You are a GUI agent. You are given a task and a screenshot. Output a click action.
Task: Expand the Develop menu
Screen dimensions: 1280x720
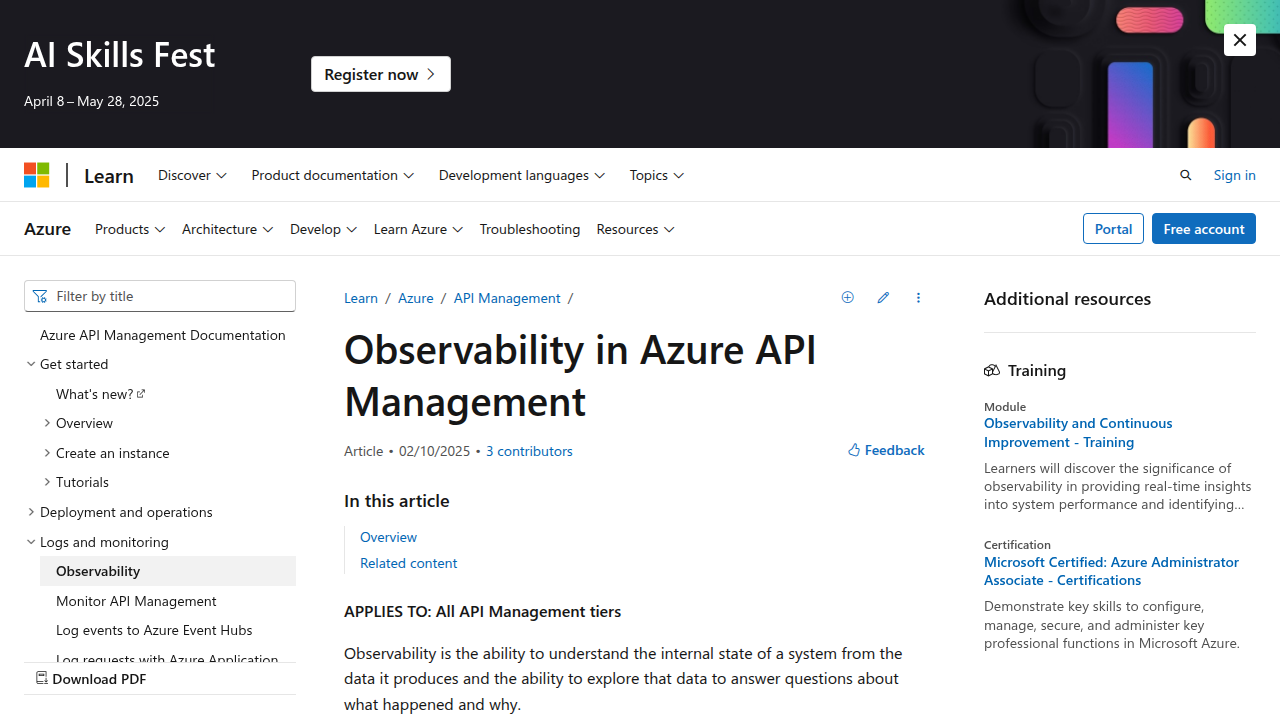tap(323, 229)
